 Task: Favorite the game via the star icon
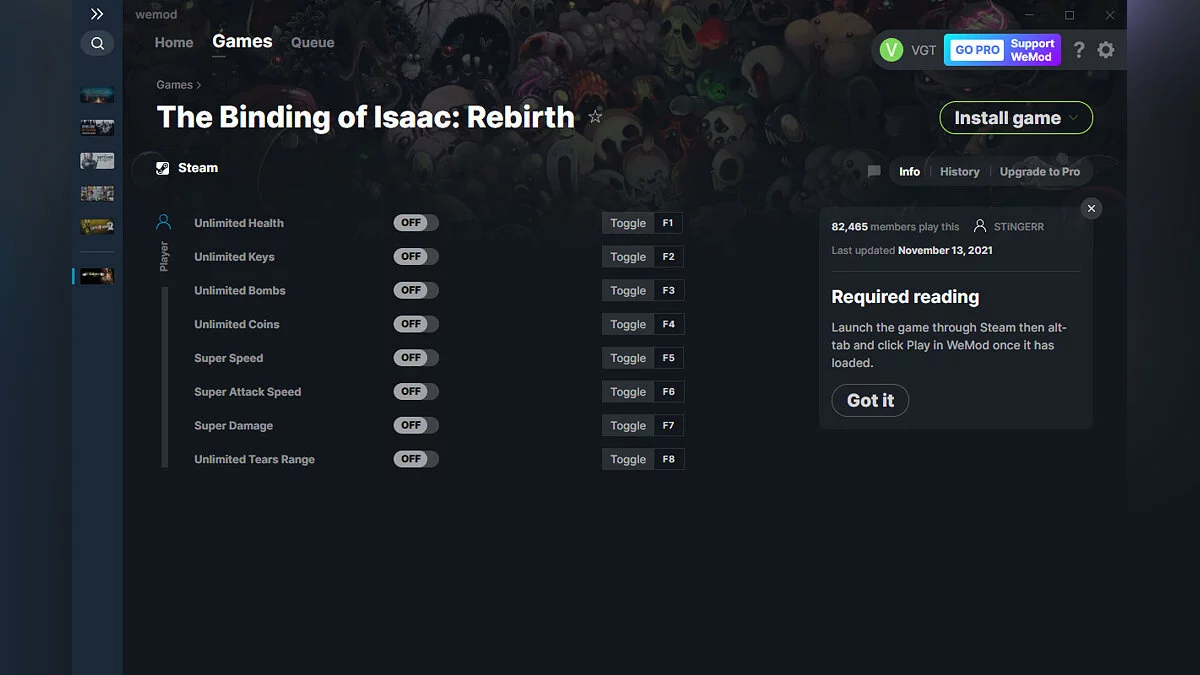(x=595, y=116)
